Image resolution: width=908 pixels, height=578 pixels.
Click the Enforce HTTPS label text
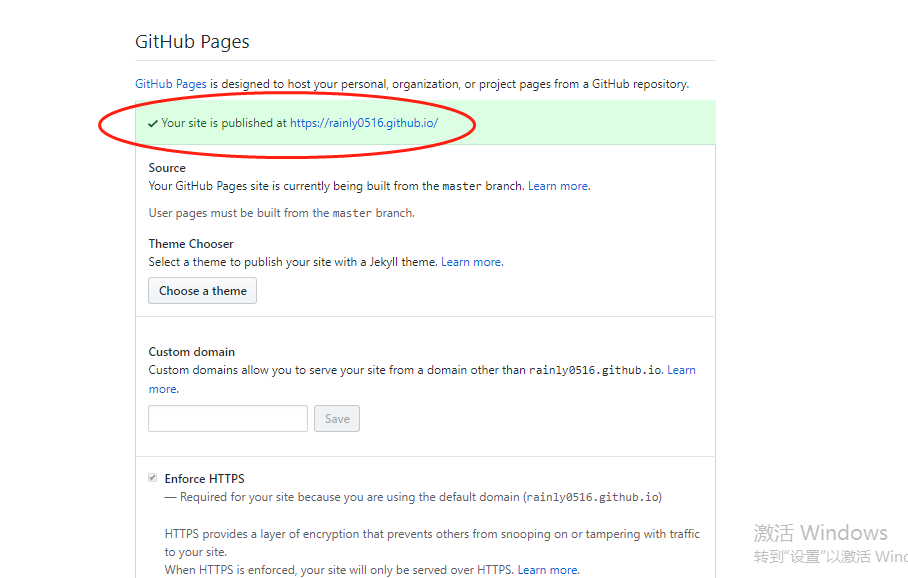coord(206,478)
